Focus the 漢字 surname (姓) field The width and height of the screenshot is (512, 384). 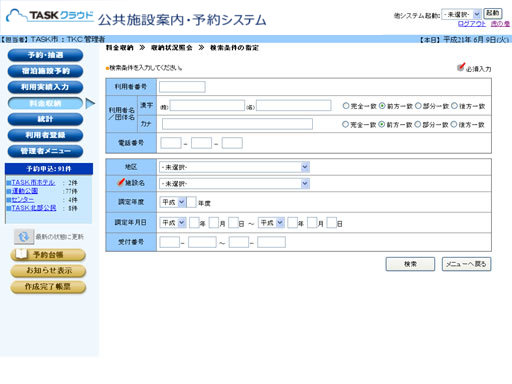[207, 106]
